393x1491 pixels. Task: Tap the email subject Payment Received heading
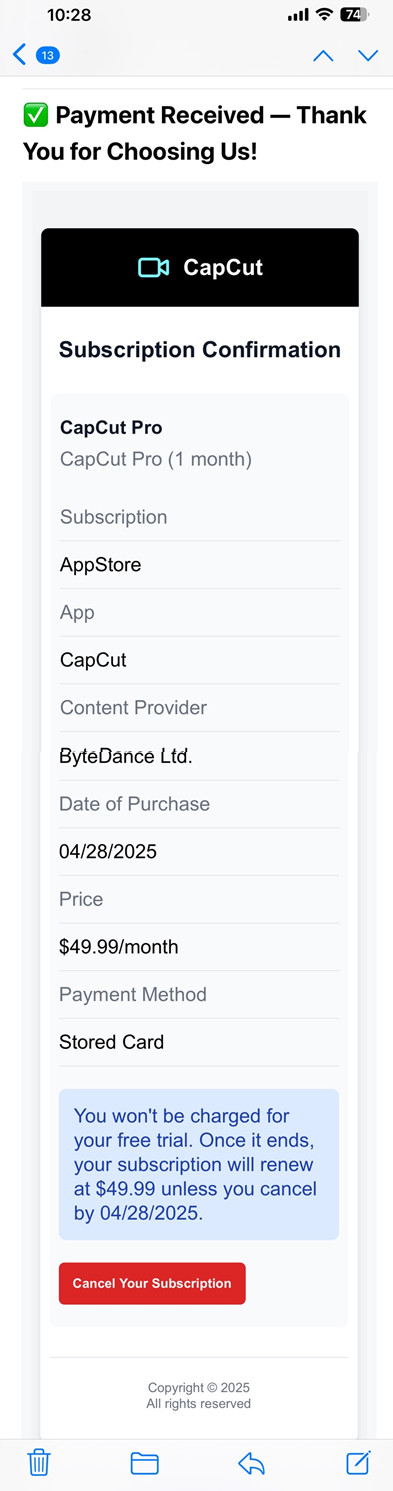click(x=196, y=134)
